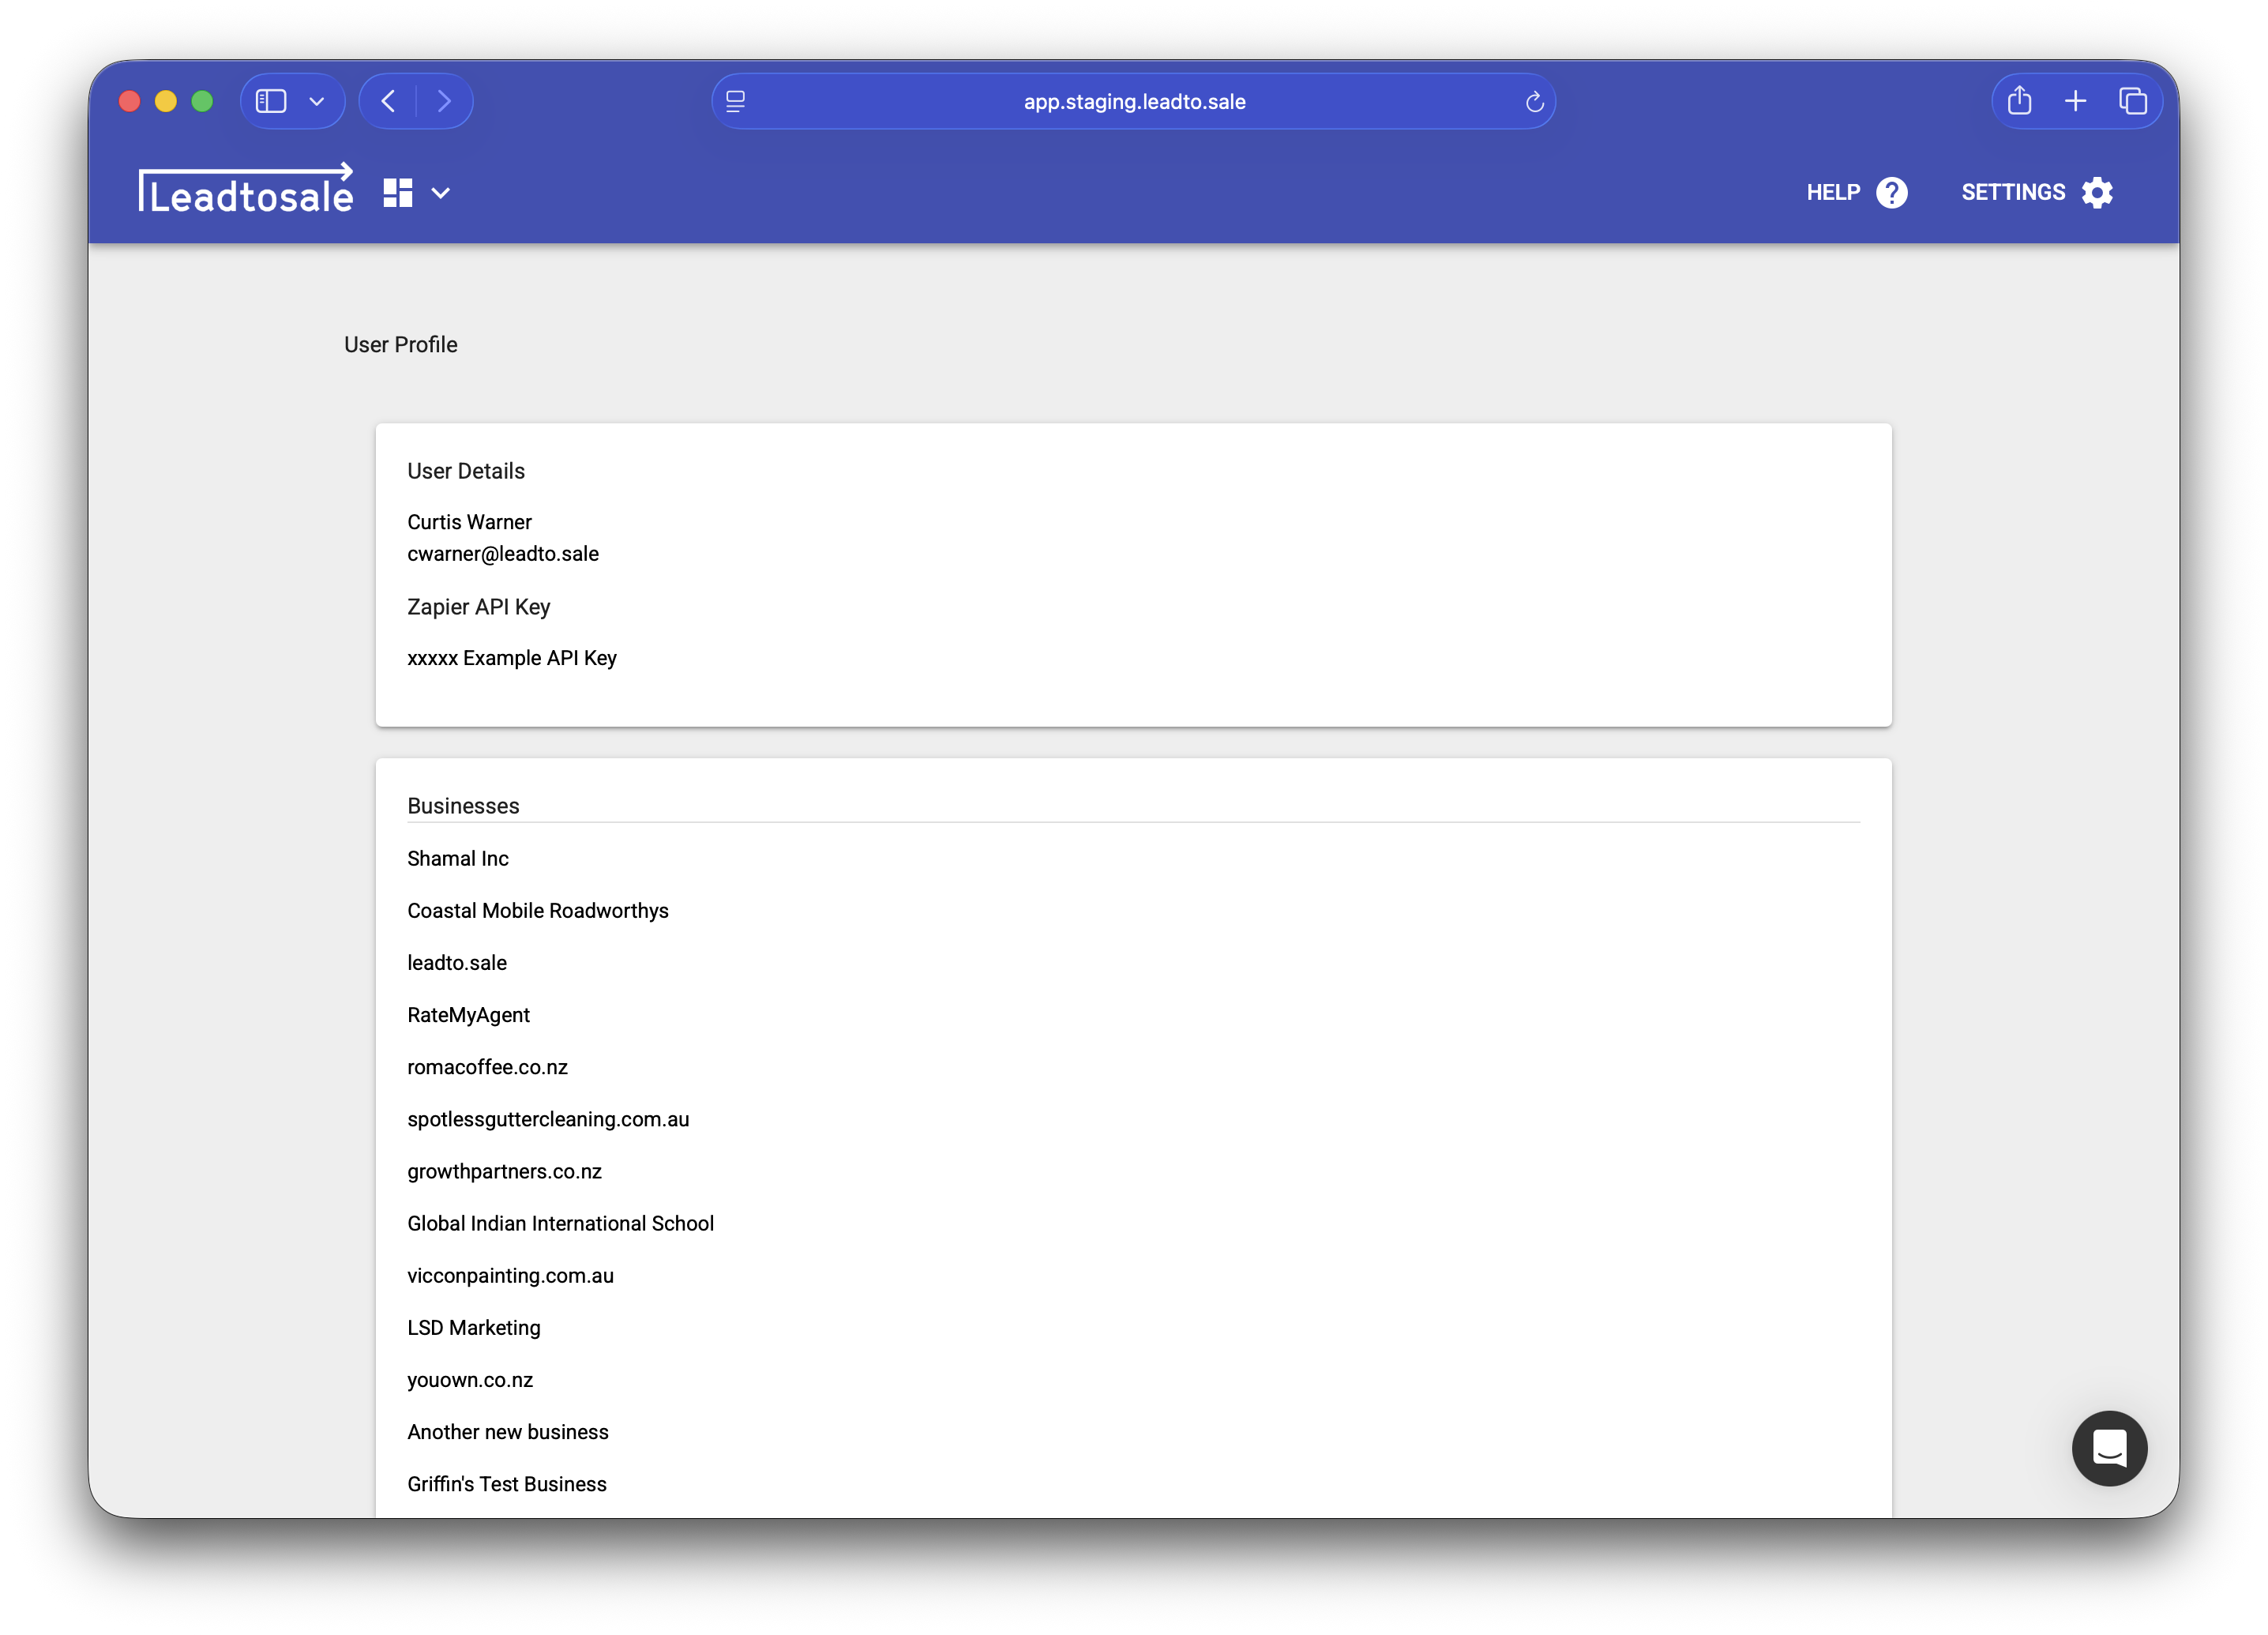Image resolution: width=2268 pixels, height=1635 pixels.
Task: Open a new browser tab with the plus icon
Action: click(2076, 100)
